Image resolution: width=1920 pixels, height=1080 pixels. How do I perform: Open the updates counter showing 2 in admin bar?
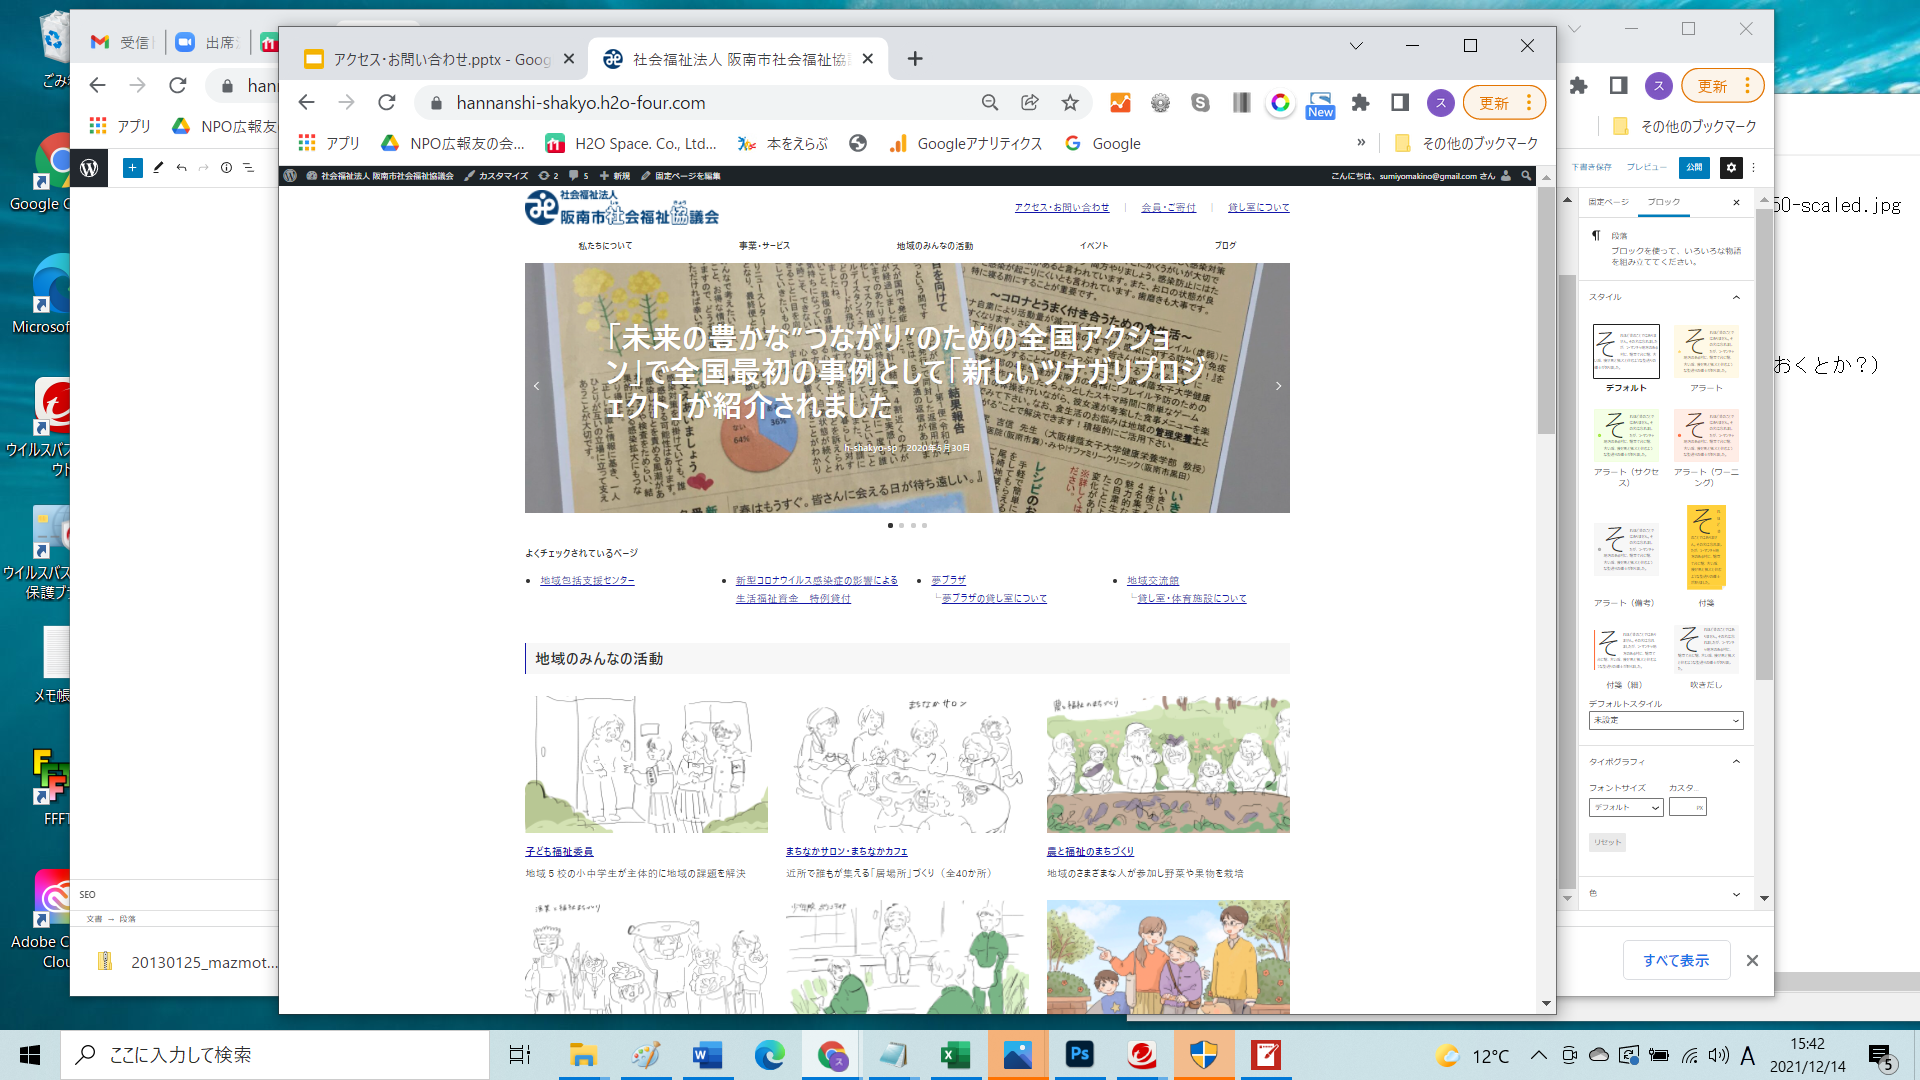pyautogui.click(x=548, y=176)
